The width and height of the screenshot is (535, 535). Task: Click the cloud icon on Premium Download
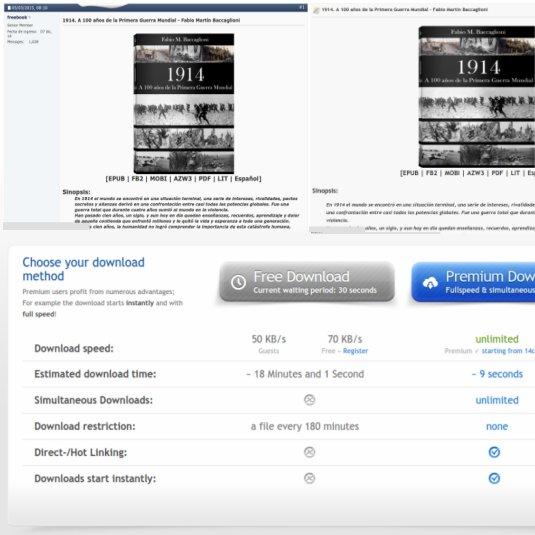[430, 283]
